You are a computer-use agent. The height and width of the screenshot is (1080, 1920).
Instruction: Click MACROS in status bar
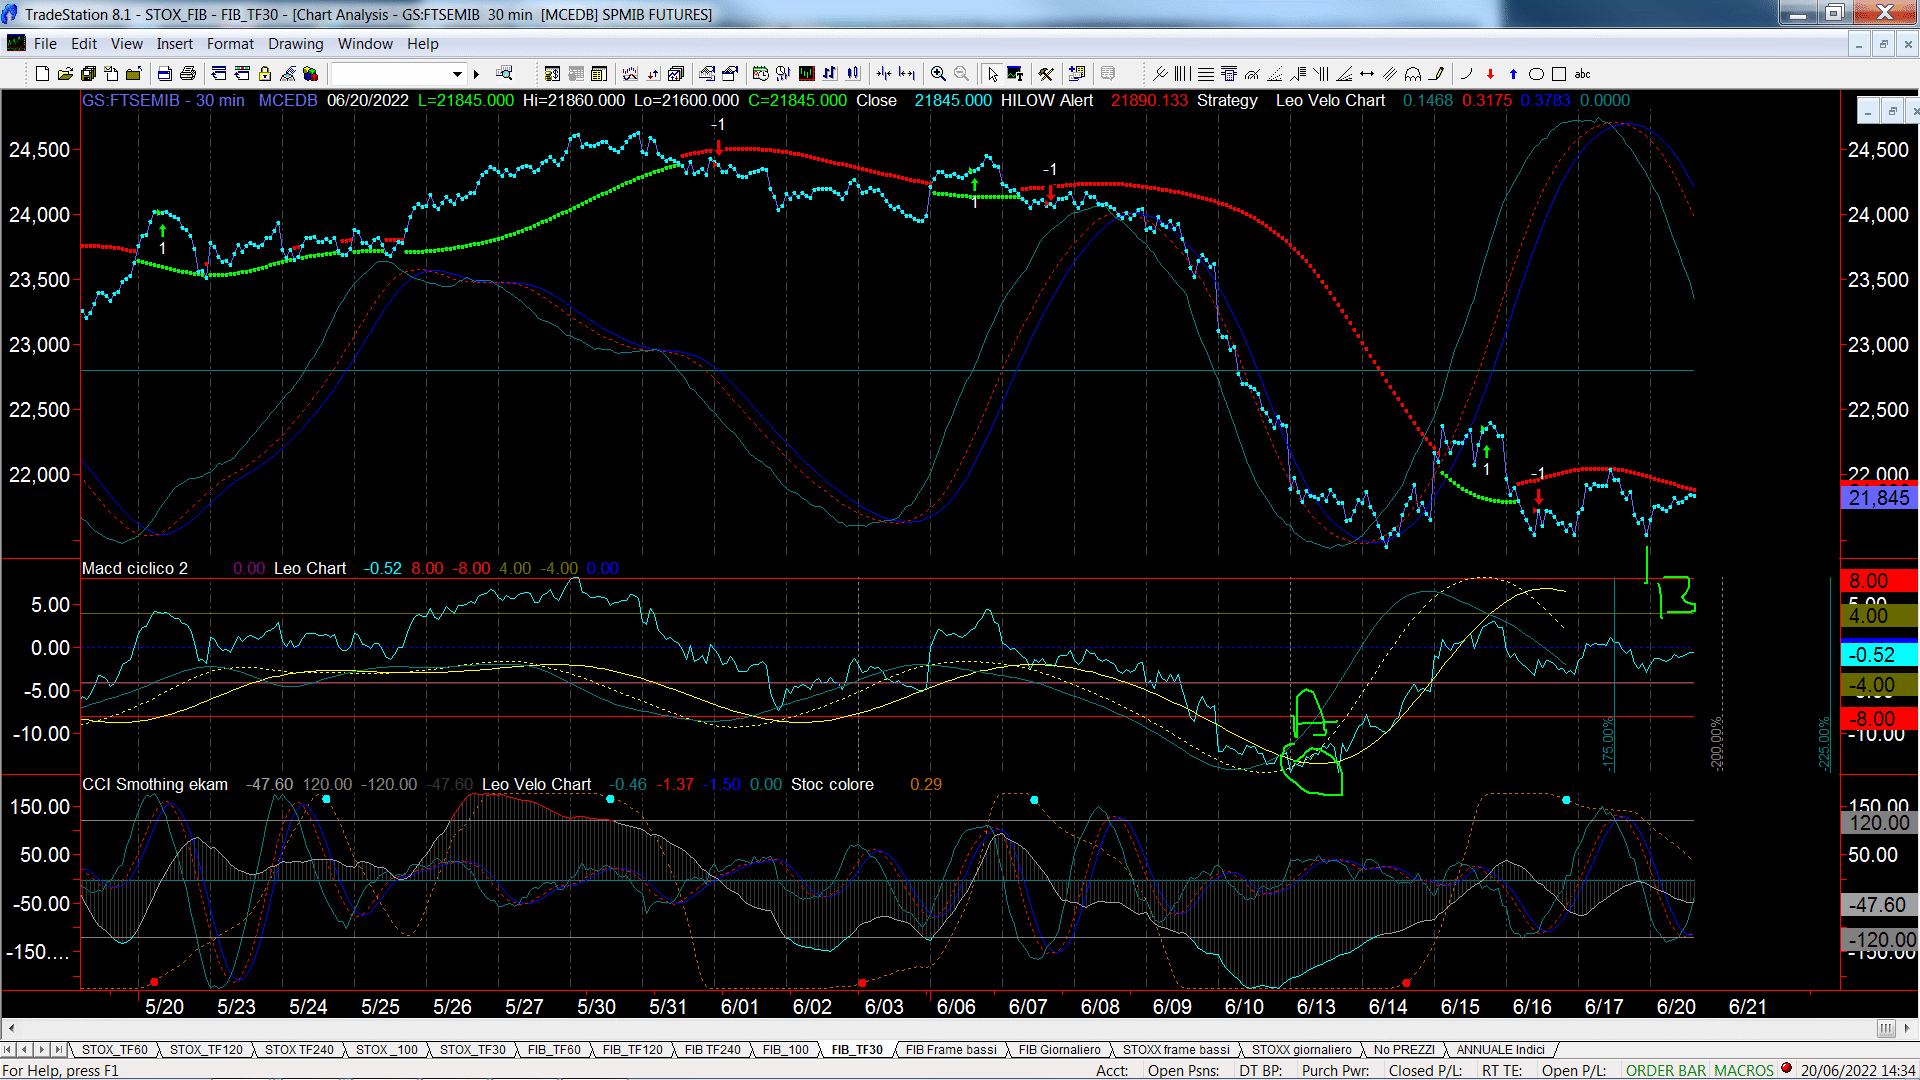1743,1070
